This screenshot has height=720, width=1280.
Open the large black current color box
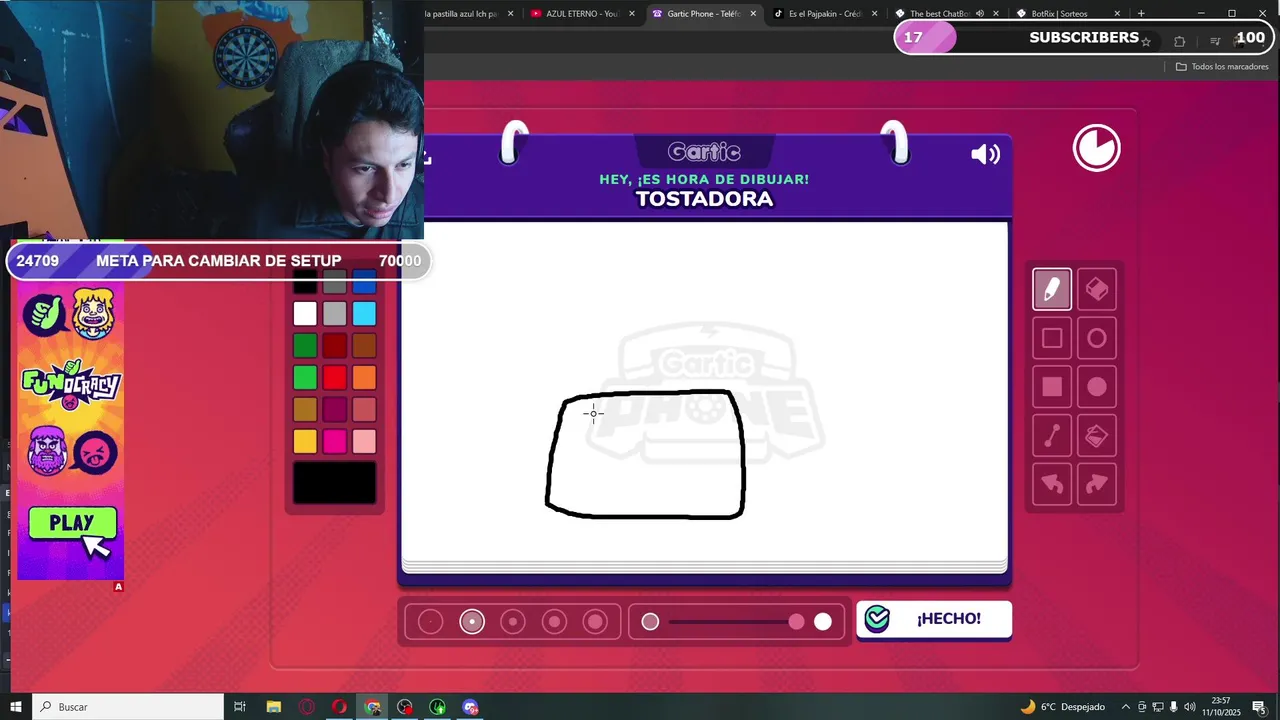pyautogui.click(x=335, y=483)
